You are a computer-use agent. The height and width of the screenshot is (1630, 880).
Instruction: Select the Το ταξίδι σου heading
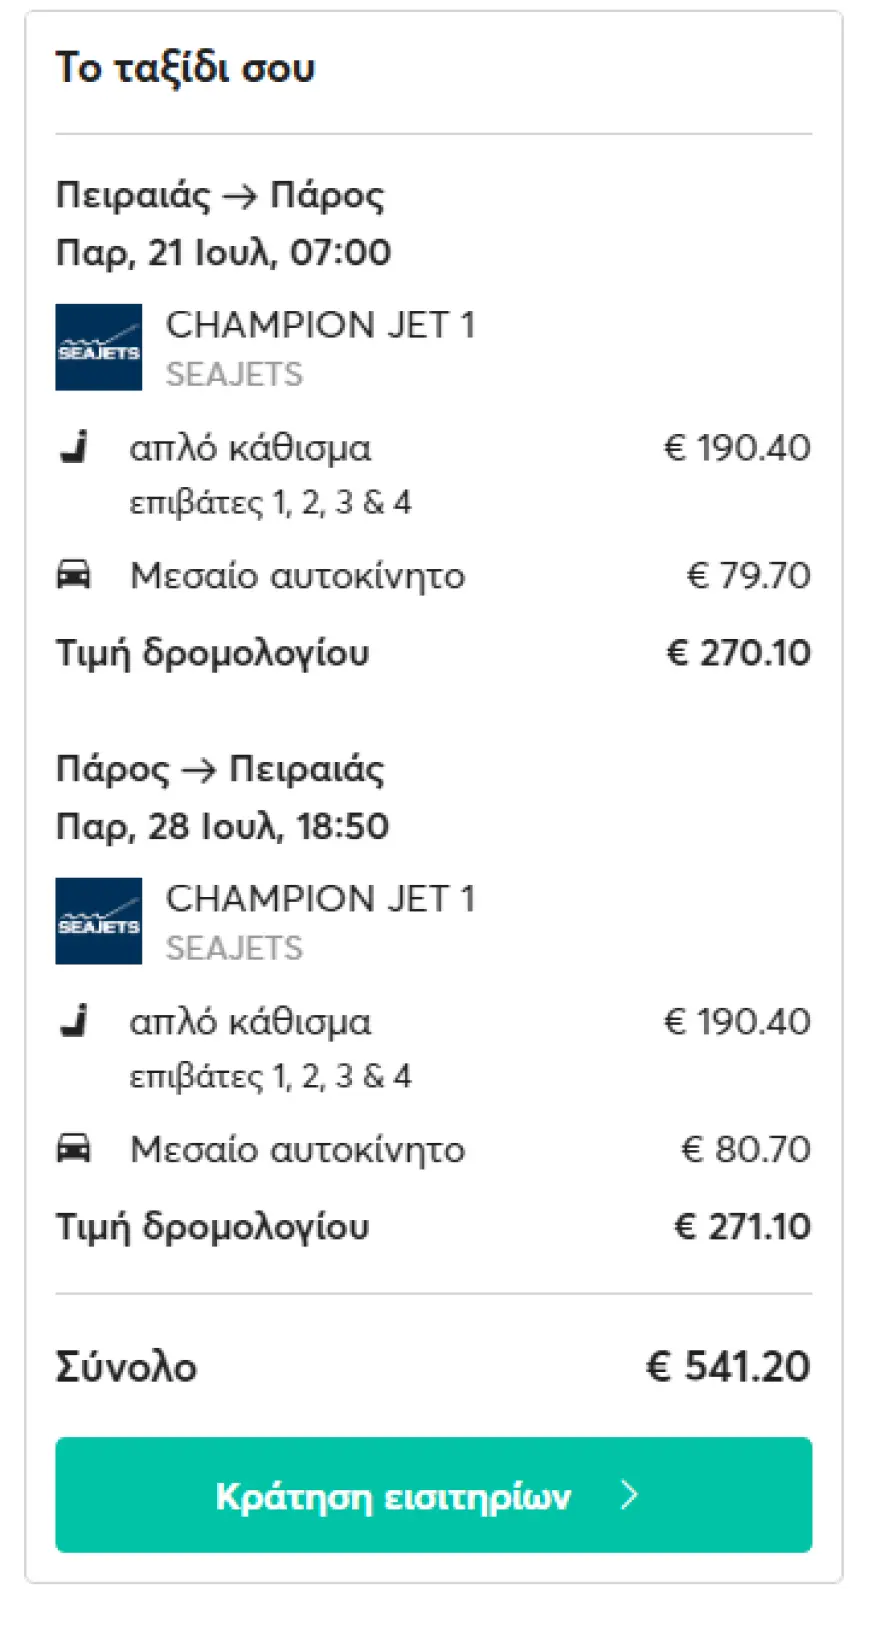pyautogui.click(x=185, y=68)
